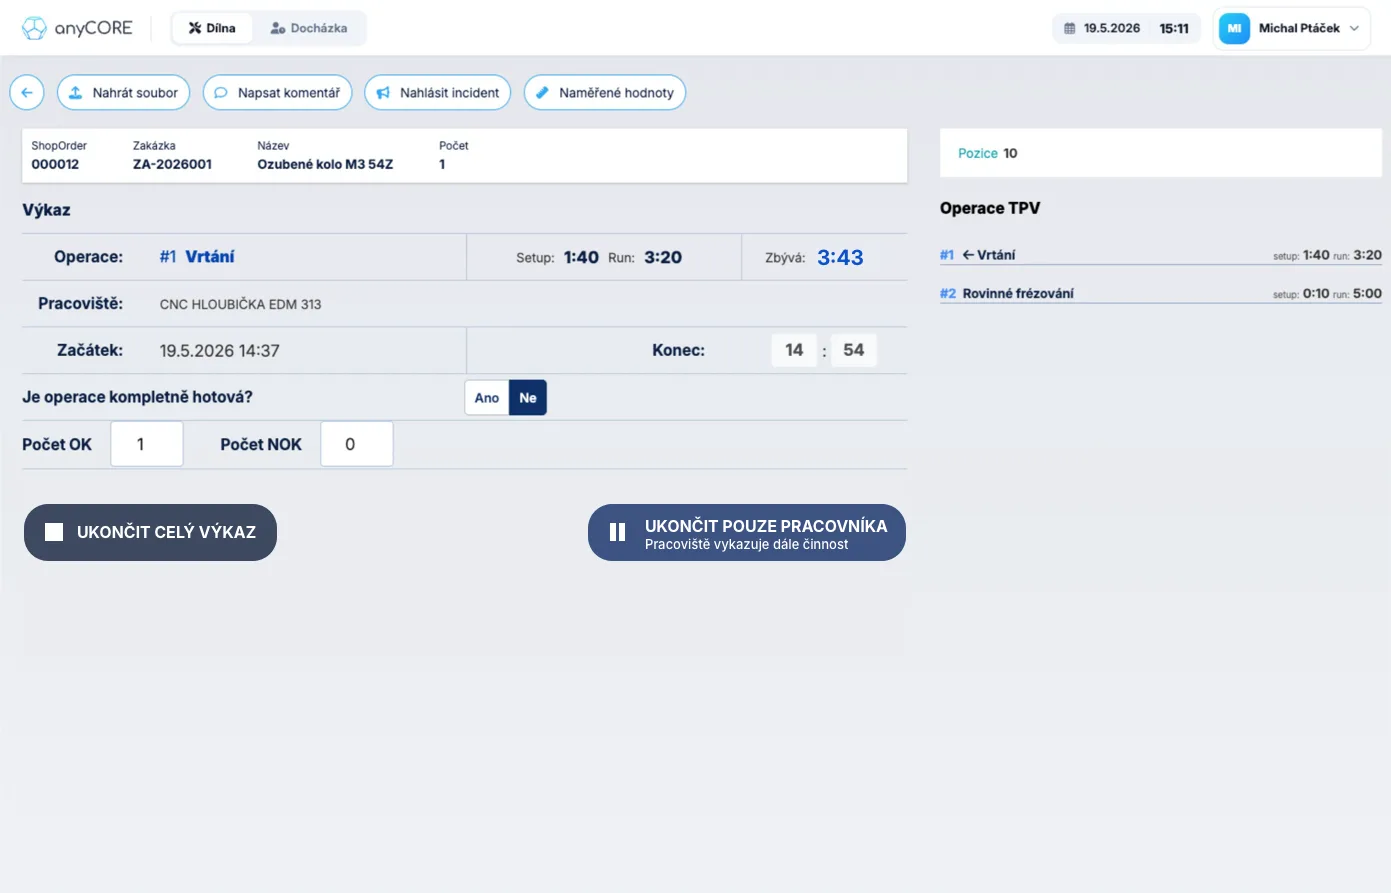1391x893 pixels.
Task: Click the tools icon on the Dílna tab
Action: [195, 28]
